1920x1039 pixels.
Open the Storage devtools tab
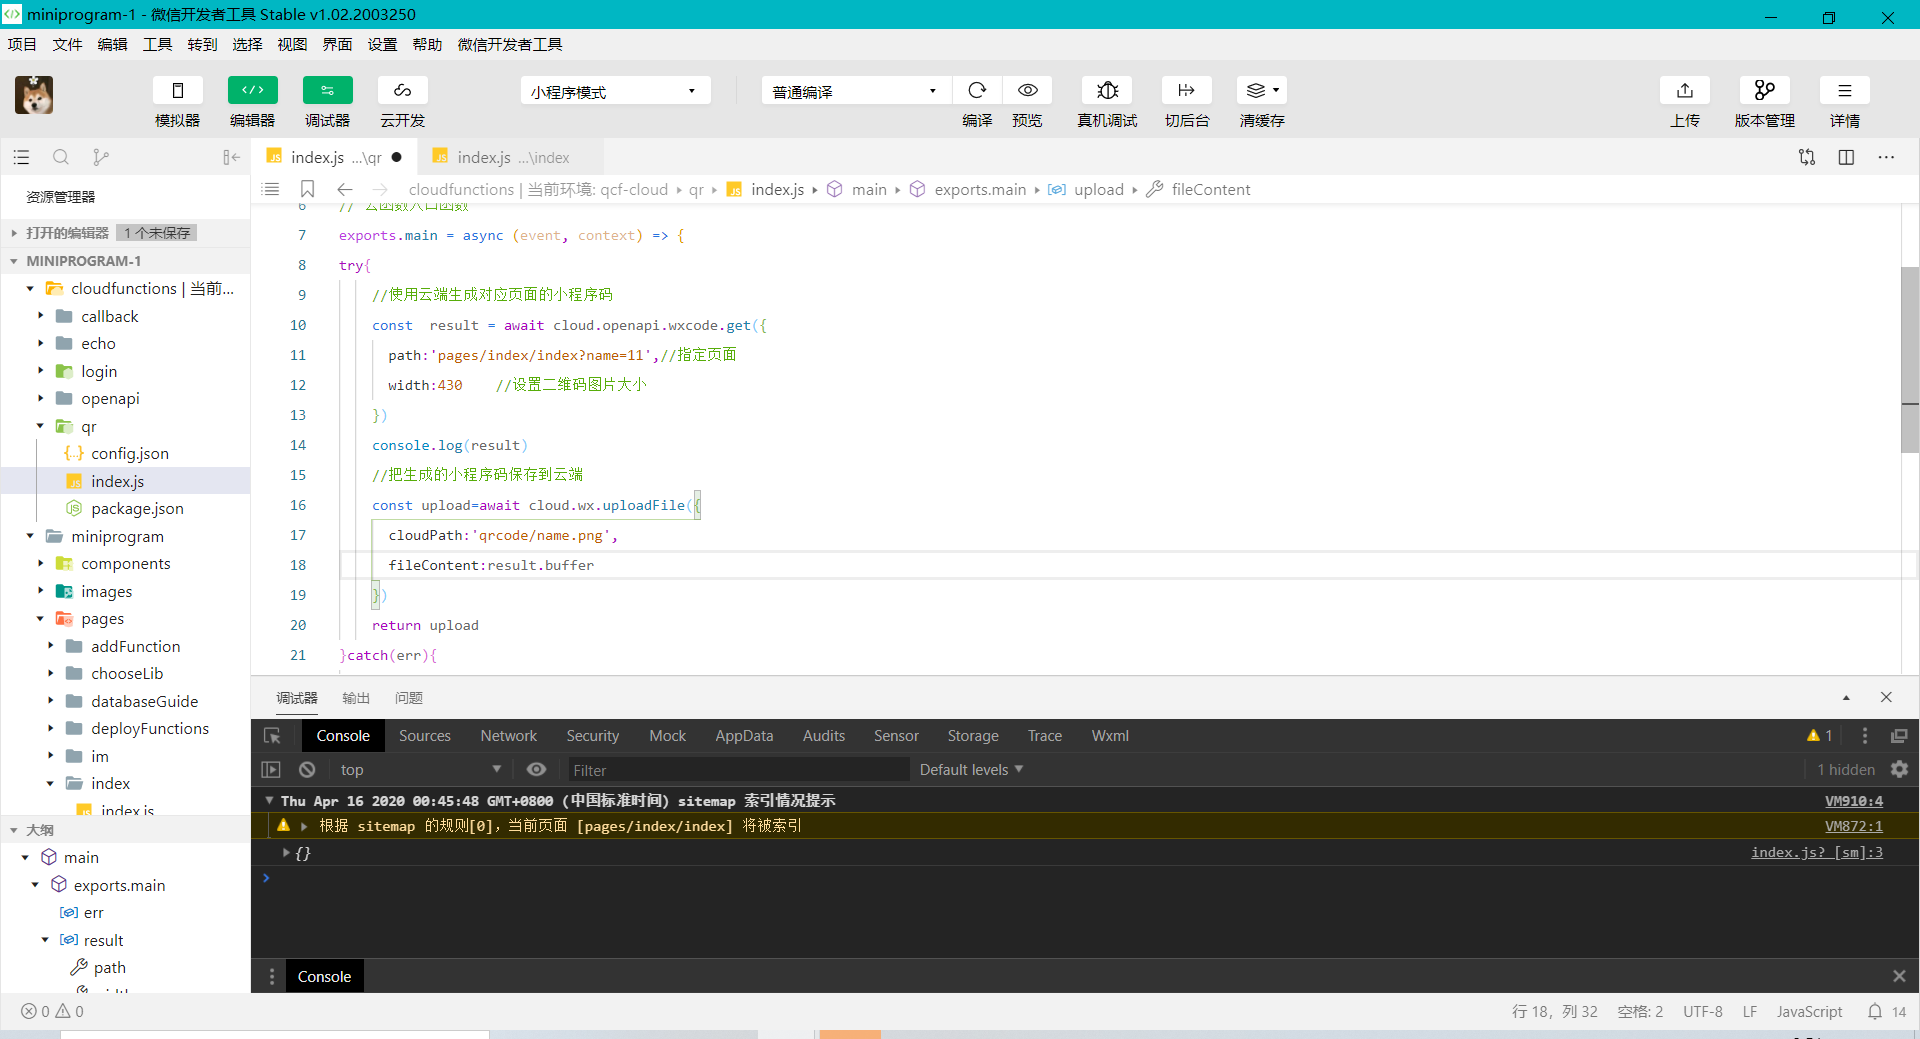coord(973,735)
